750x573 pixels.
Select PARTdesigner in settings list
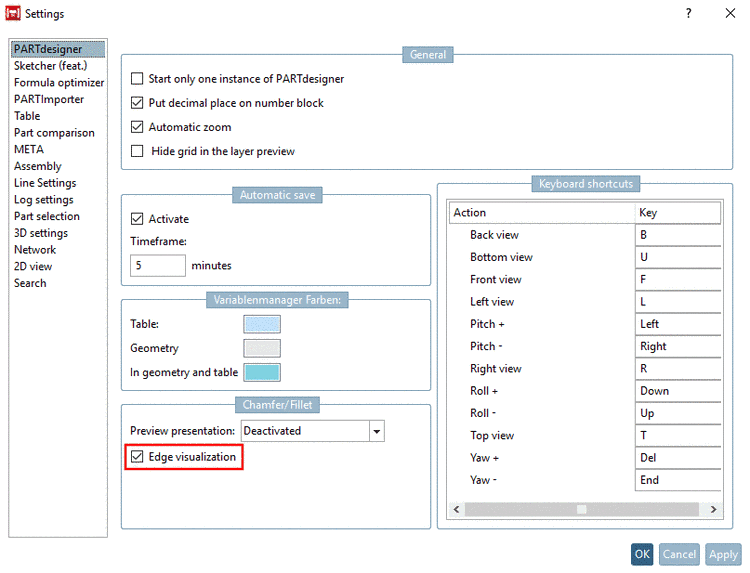coord(58,49)
